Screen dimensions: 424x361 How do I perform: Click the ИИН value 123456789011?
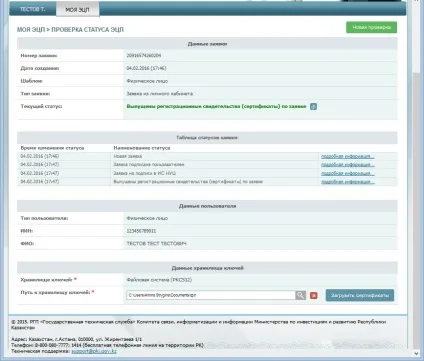[x=141, y=231]
